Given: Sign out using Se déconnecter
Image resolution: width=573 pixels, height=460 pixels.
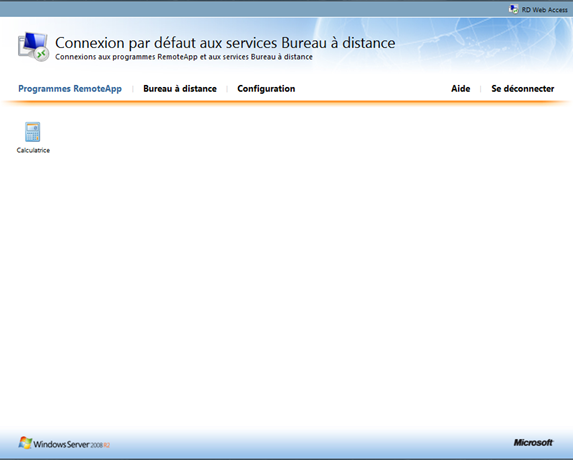Looking at the screenshot, I should (x=523, y=89).
